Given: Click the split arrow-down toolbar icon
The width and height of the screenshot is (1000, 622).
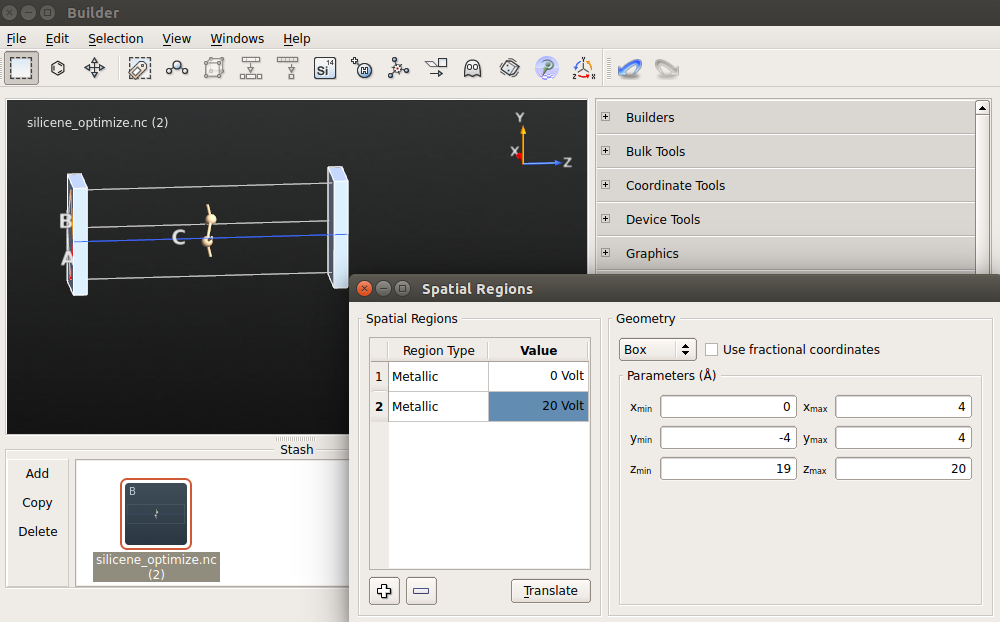Looking at the screenshot, I should click(x=288, y=68).
